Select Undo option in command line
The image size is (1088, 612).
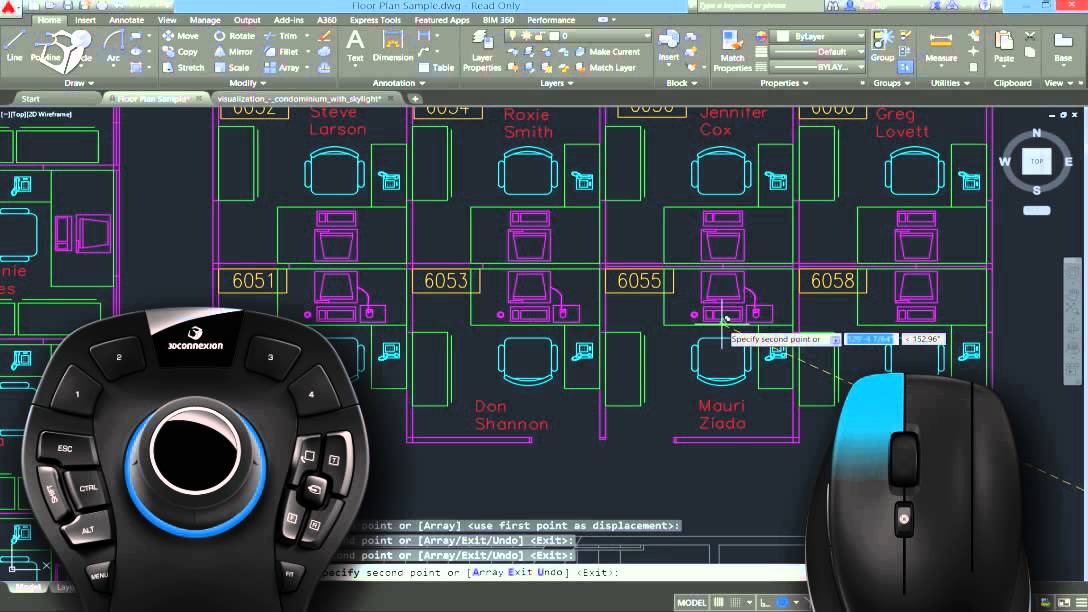pos(550,572)
